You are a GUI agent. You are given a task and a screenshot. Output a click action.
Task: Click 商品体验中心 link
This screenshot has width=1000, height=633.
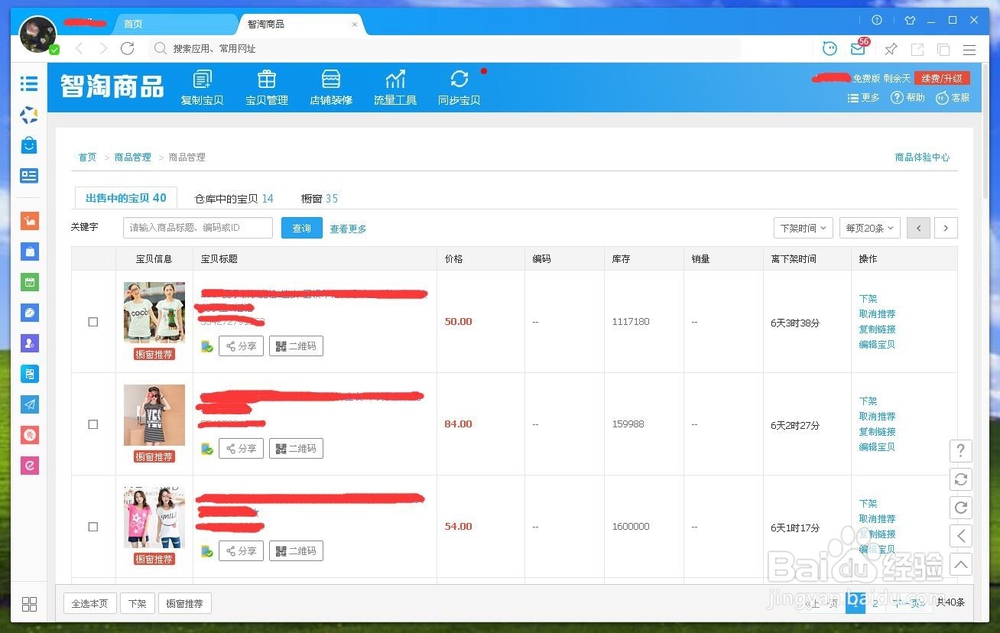click(922, 157)
